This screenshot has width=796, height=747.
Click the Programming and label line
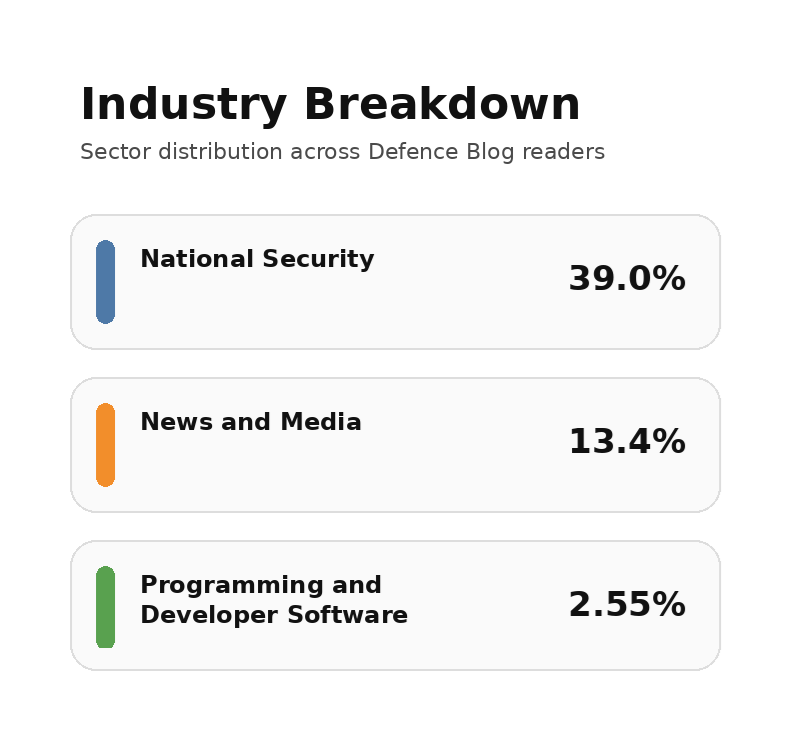[x=261, y=585]
